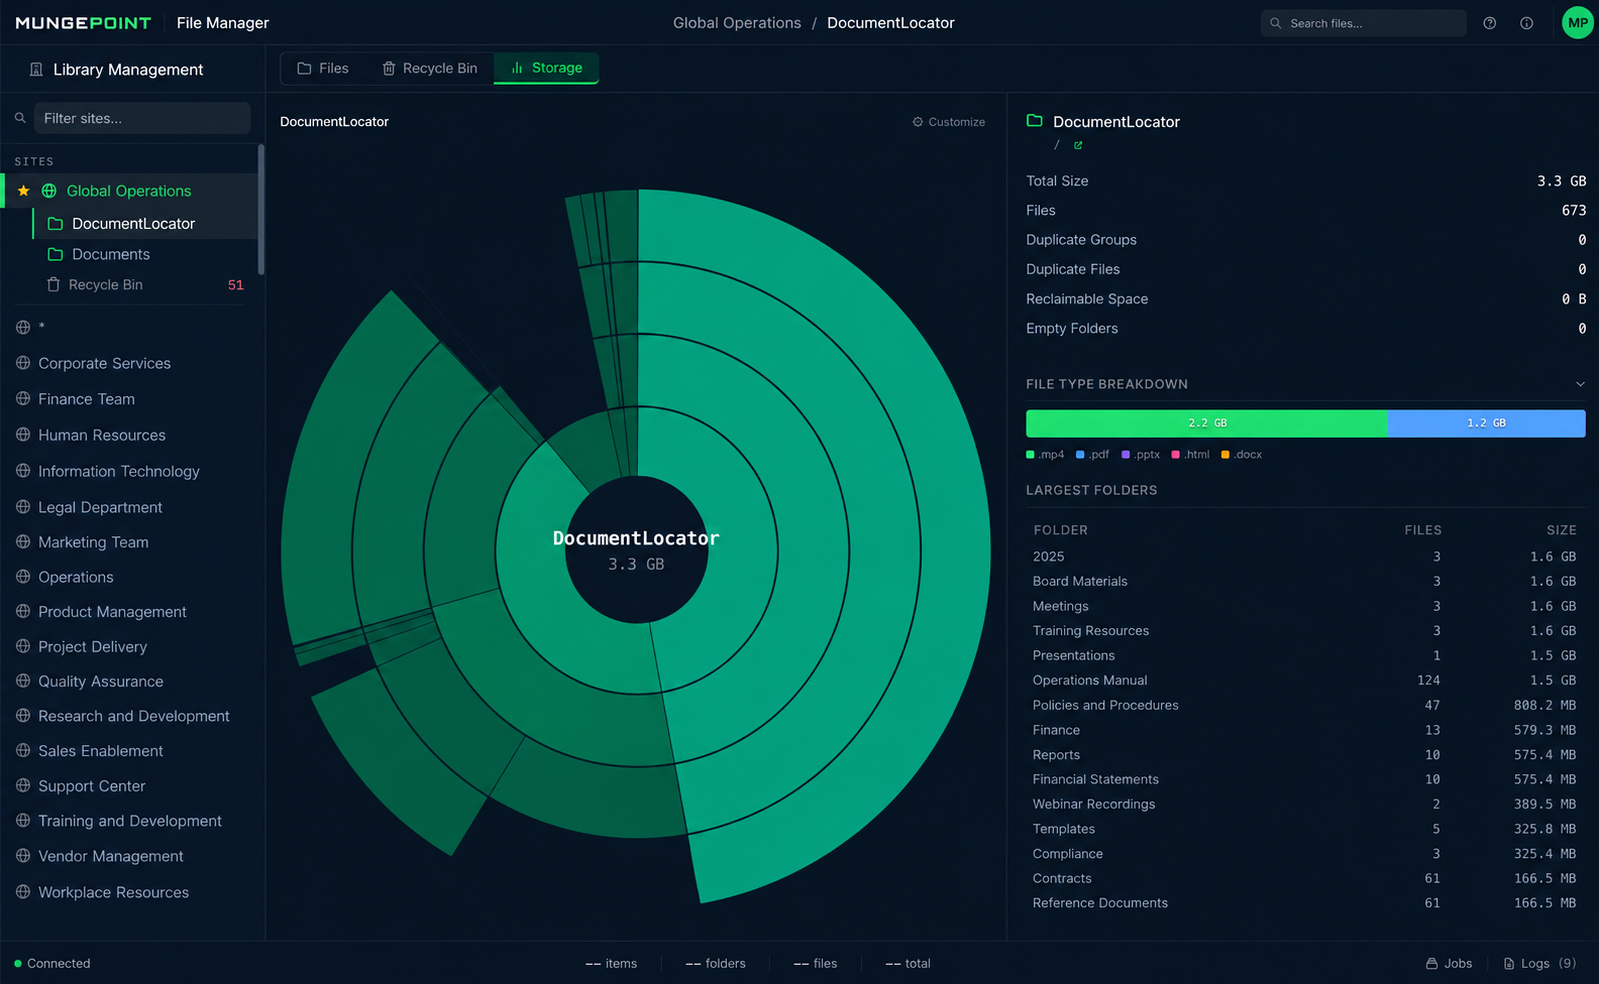This screenshot has width=1599, height=984.
Task: Switch to the Files tab
Action: (x=323, y=68)
